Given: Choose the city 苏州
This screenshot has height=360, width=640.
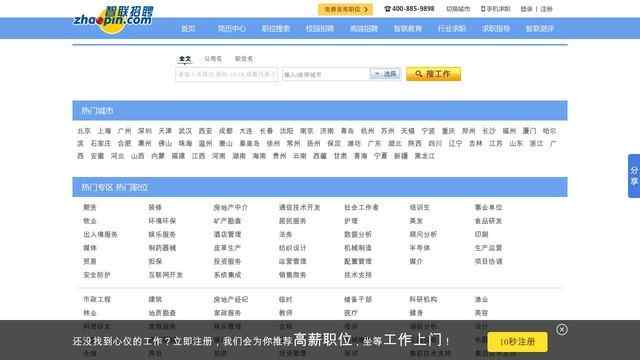Looking at the screenshot, I should (x=387, y=131).
